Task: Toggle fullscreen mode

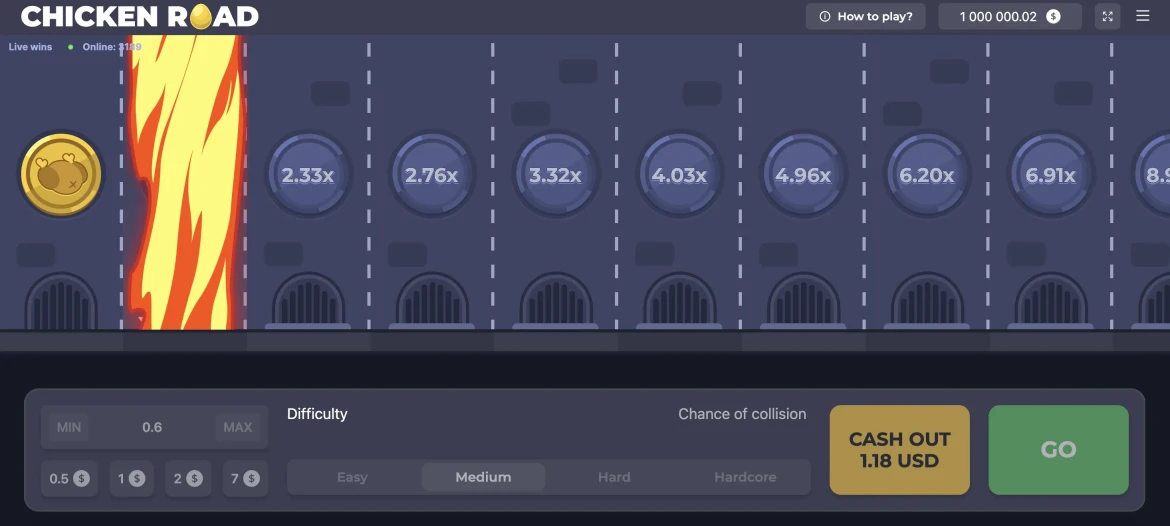Action: 1107,16
